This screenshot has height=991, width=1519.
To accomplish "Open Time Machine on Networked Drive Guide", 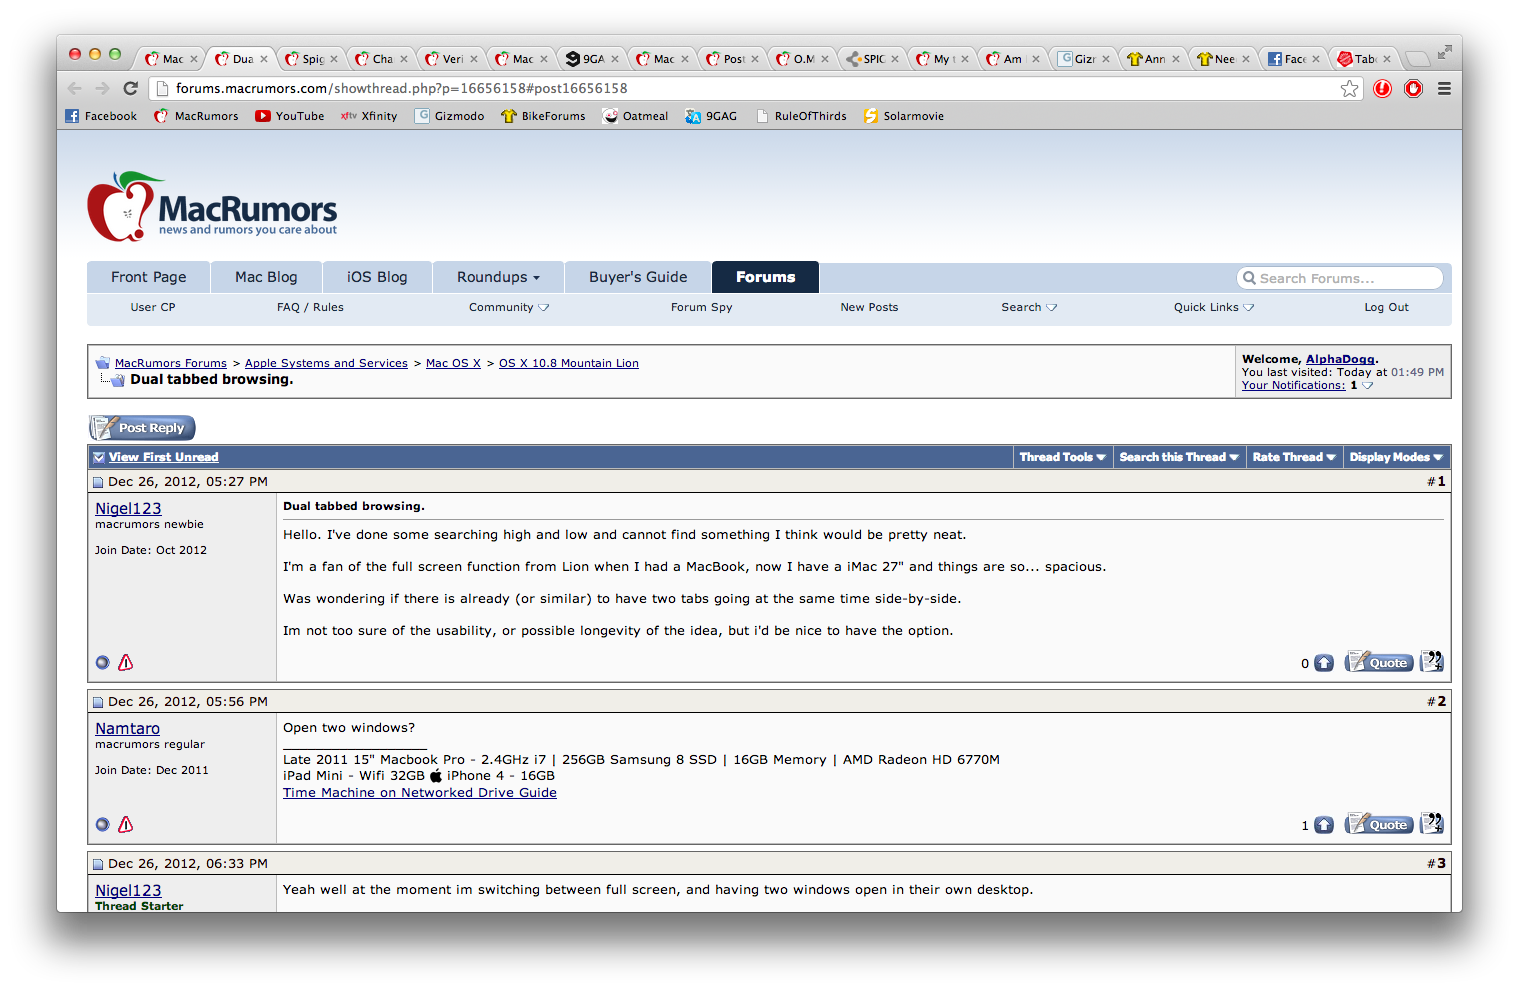I will [420, 793].
